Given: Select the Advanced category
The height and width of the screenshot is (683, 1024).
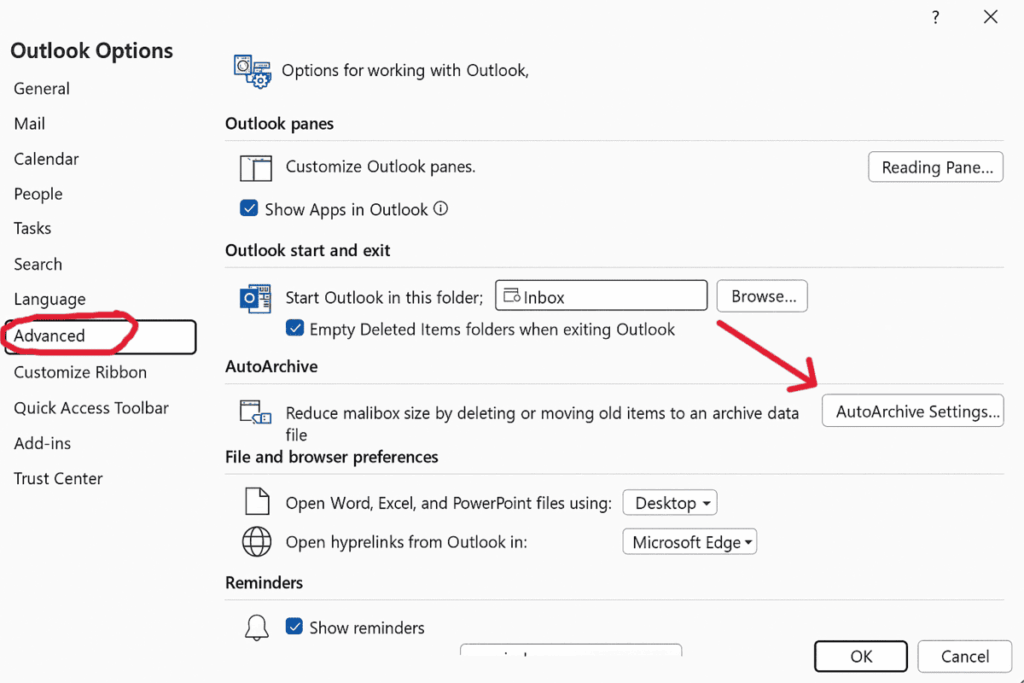Looking at the screenshot, I should (100, 337).
